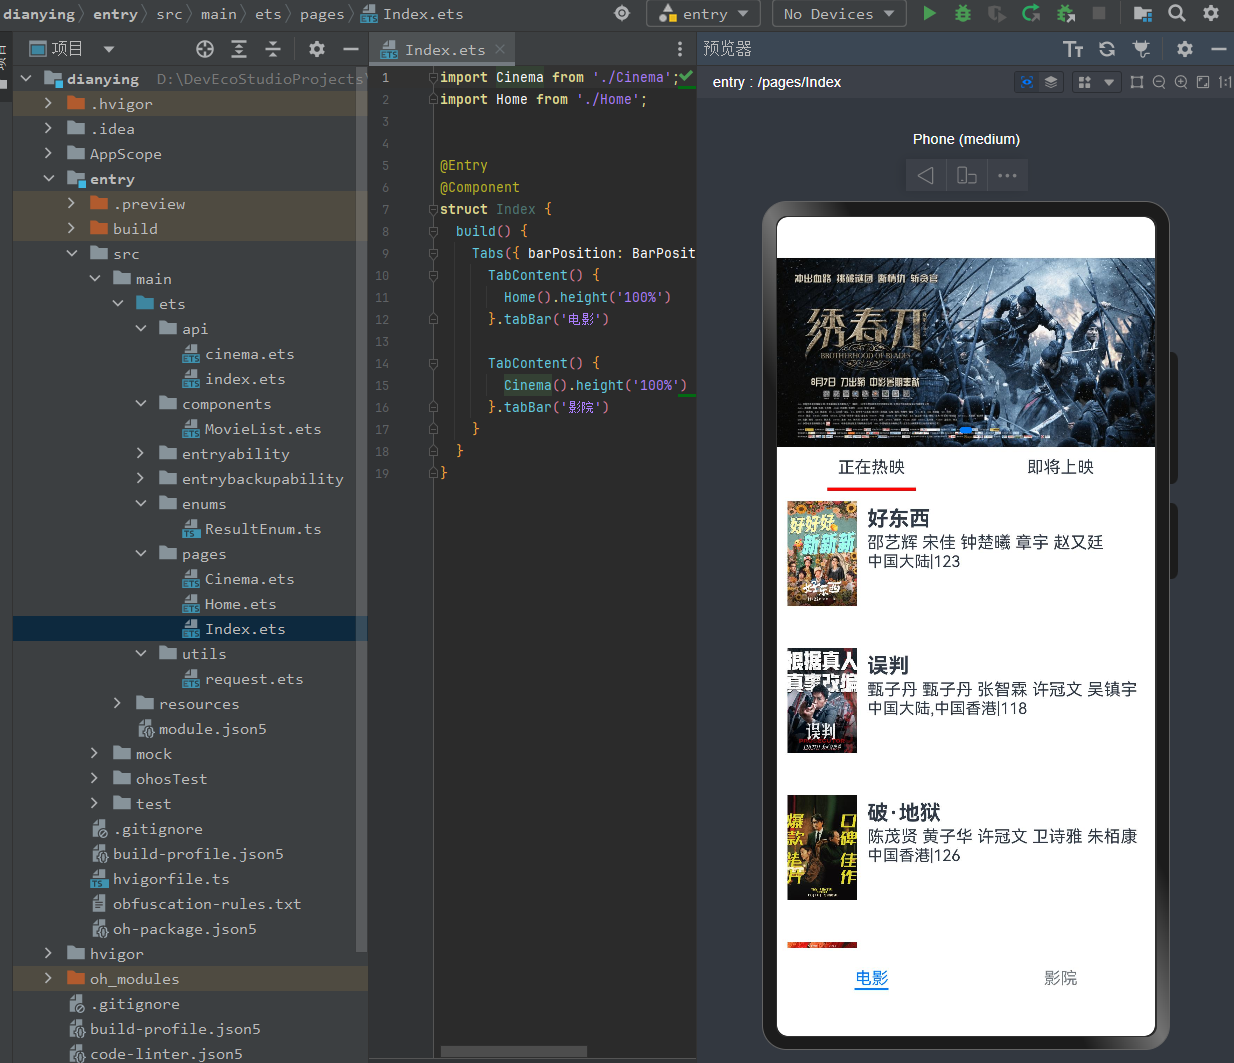Expand the resources folder
The height and width of the screenshot is (1063, 1234).
click(118, 704)
